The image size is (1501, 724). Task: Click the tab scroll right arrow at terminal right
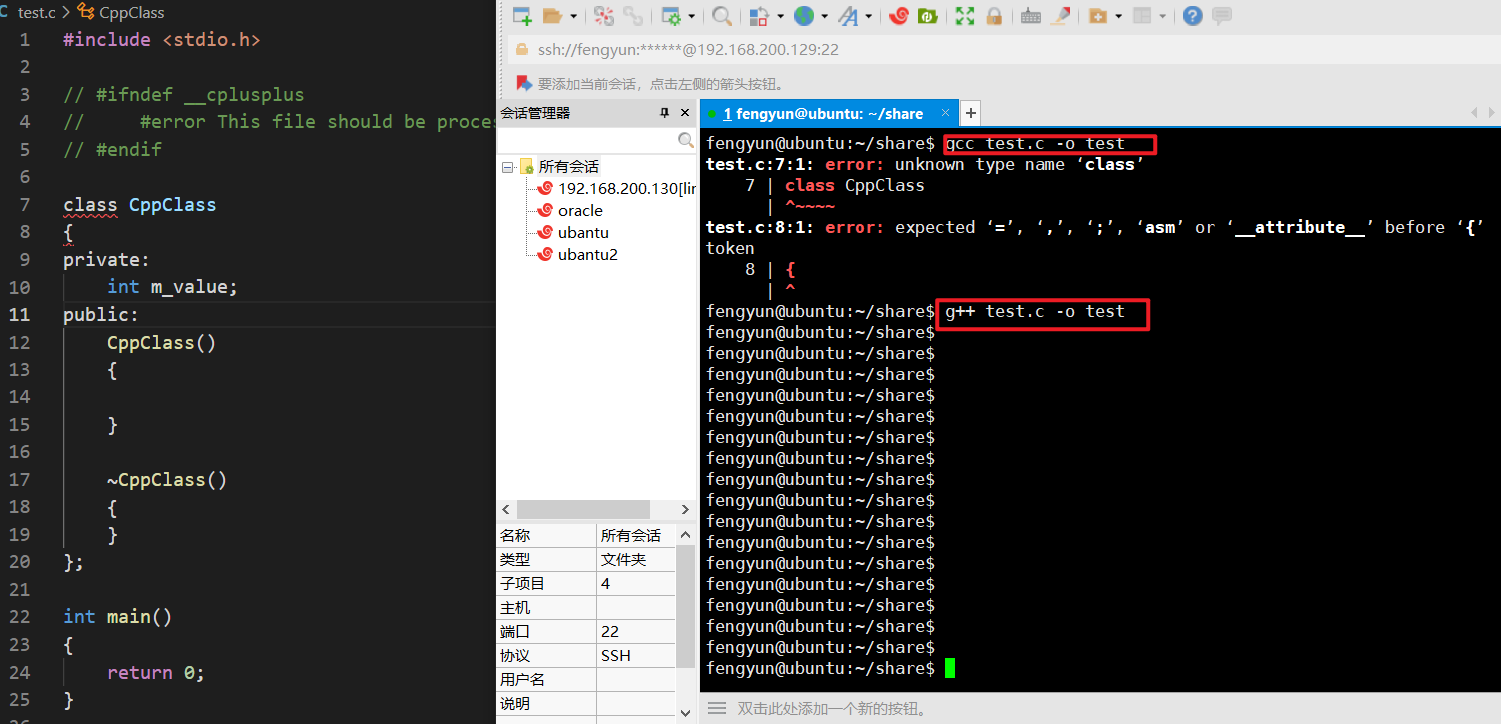[1490, 113]
